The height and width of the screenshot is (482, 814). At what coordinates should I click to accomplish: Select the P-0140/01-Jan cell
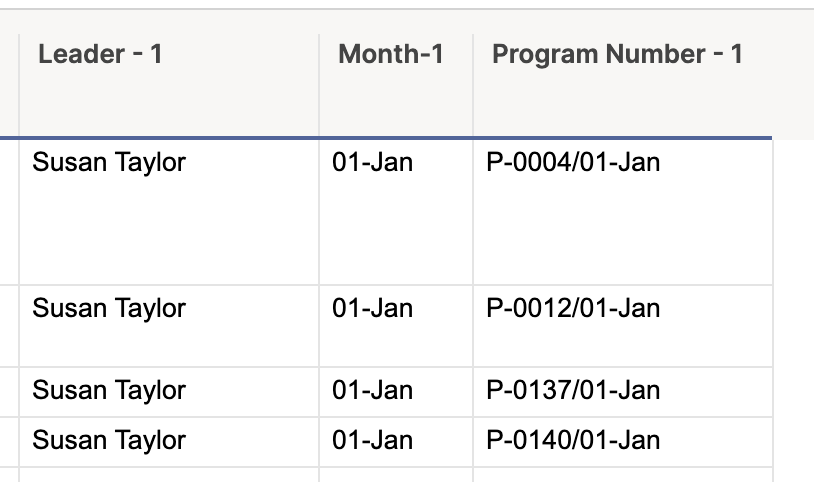point(622,442)
